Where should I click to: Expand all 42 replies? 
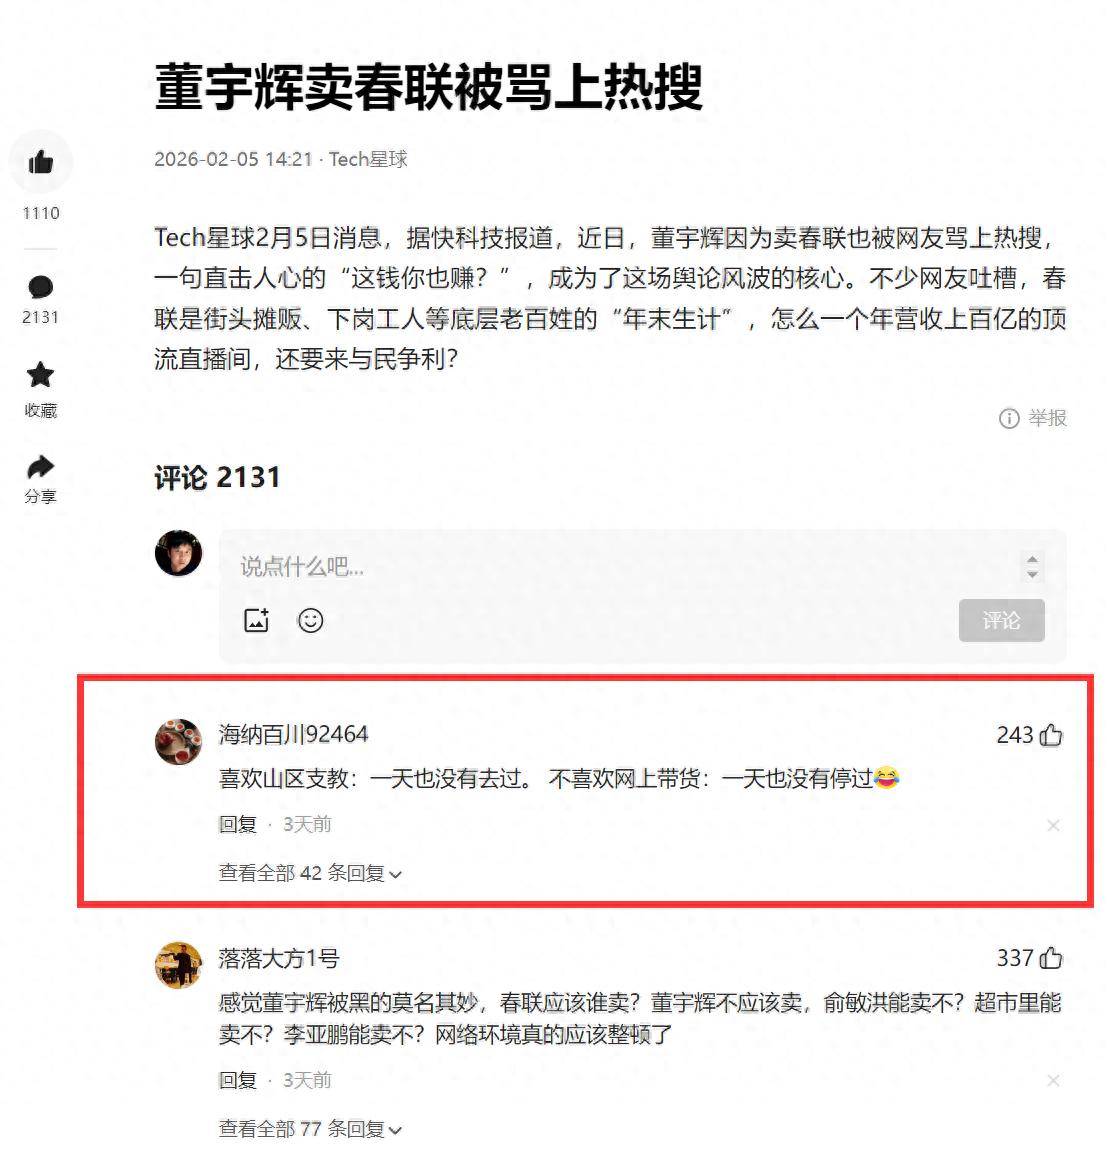[x=310, y=873]
